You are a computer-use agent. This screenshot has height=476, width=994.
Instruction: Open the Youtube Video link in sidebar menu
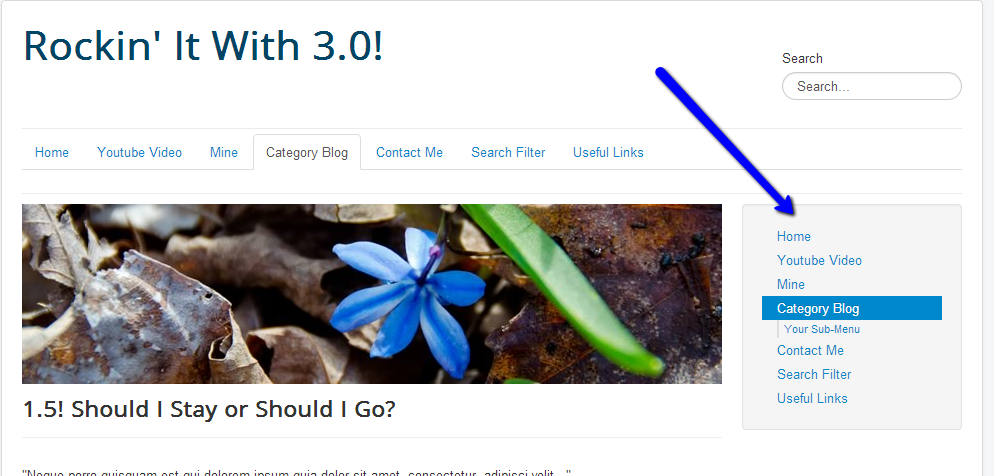click(819, 261)
